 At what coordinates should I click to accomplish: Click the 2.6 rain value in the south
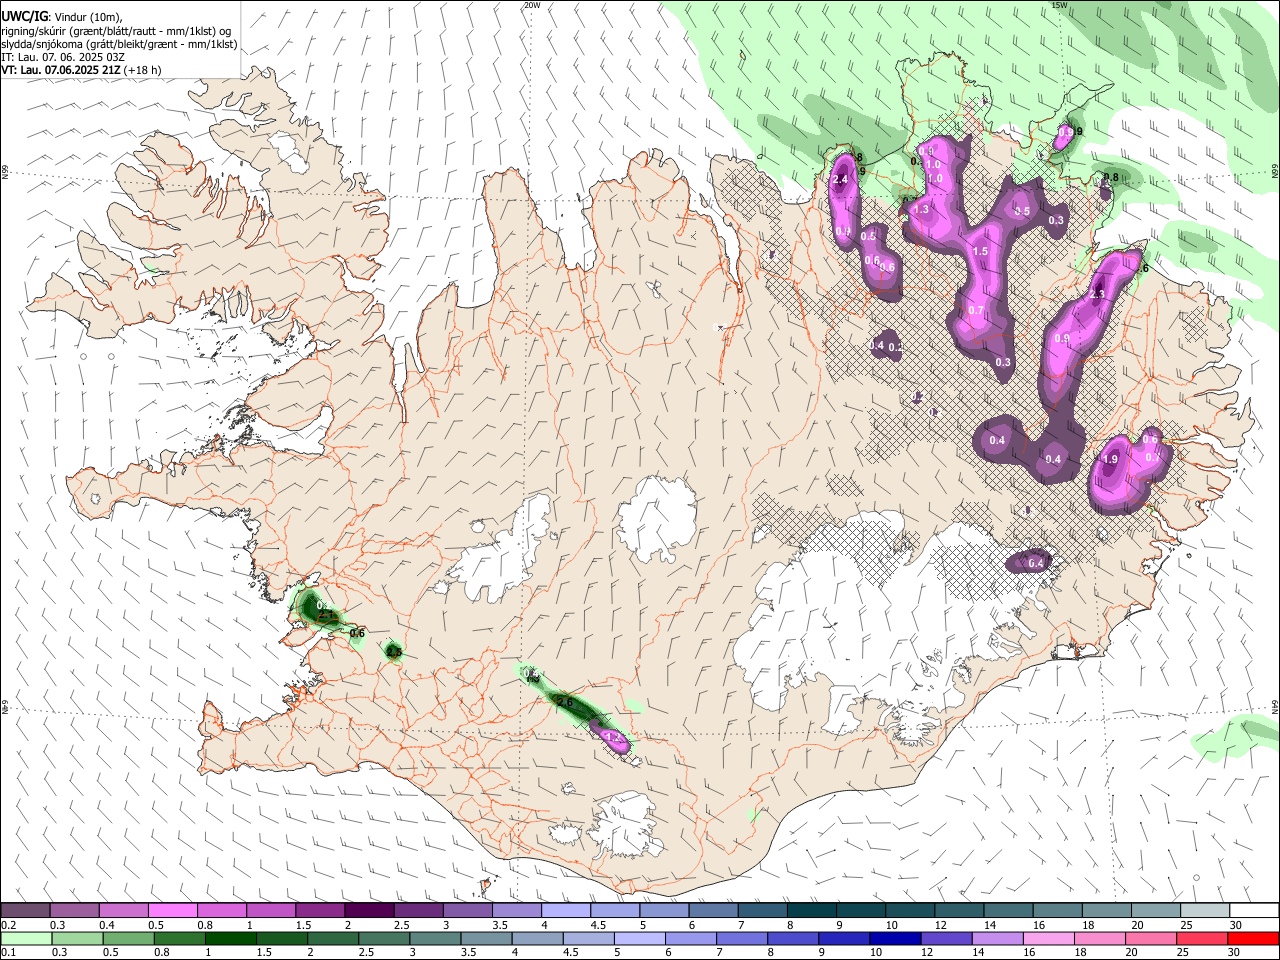(565, 703)
